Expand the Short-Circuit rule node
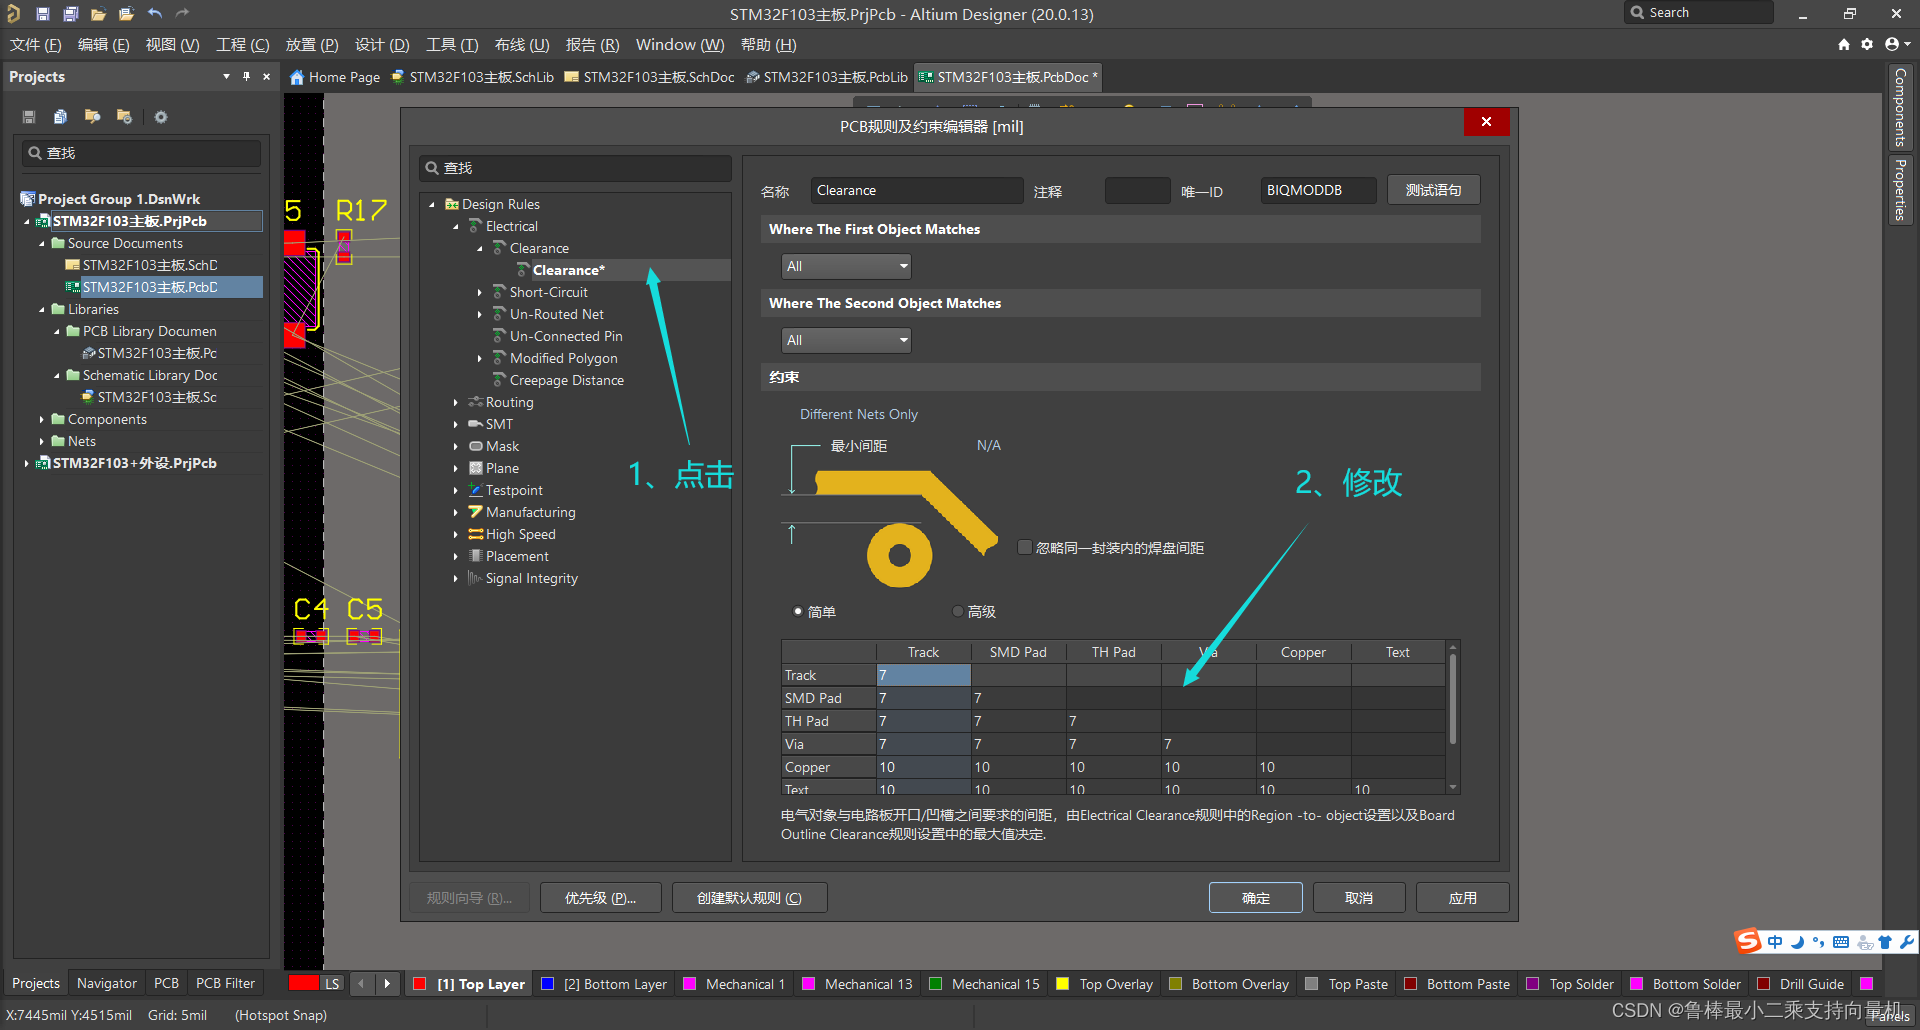The width and height of the screenshot is (1920, 1030). click(480, 292)
